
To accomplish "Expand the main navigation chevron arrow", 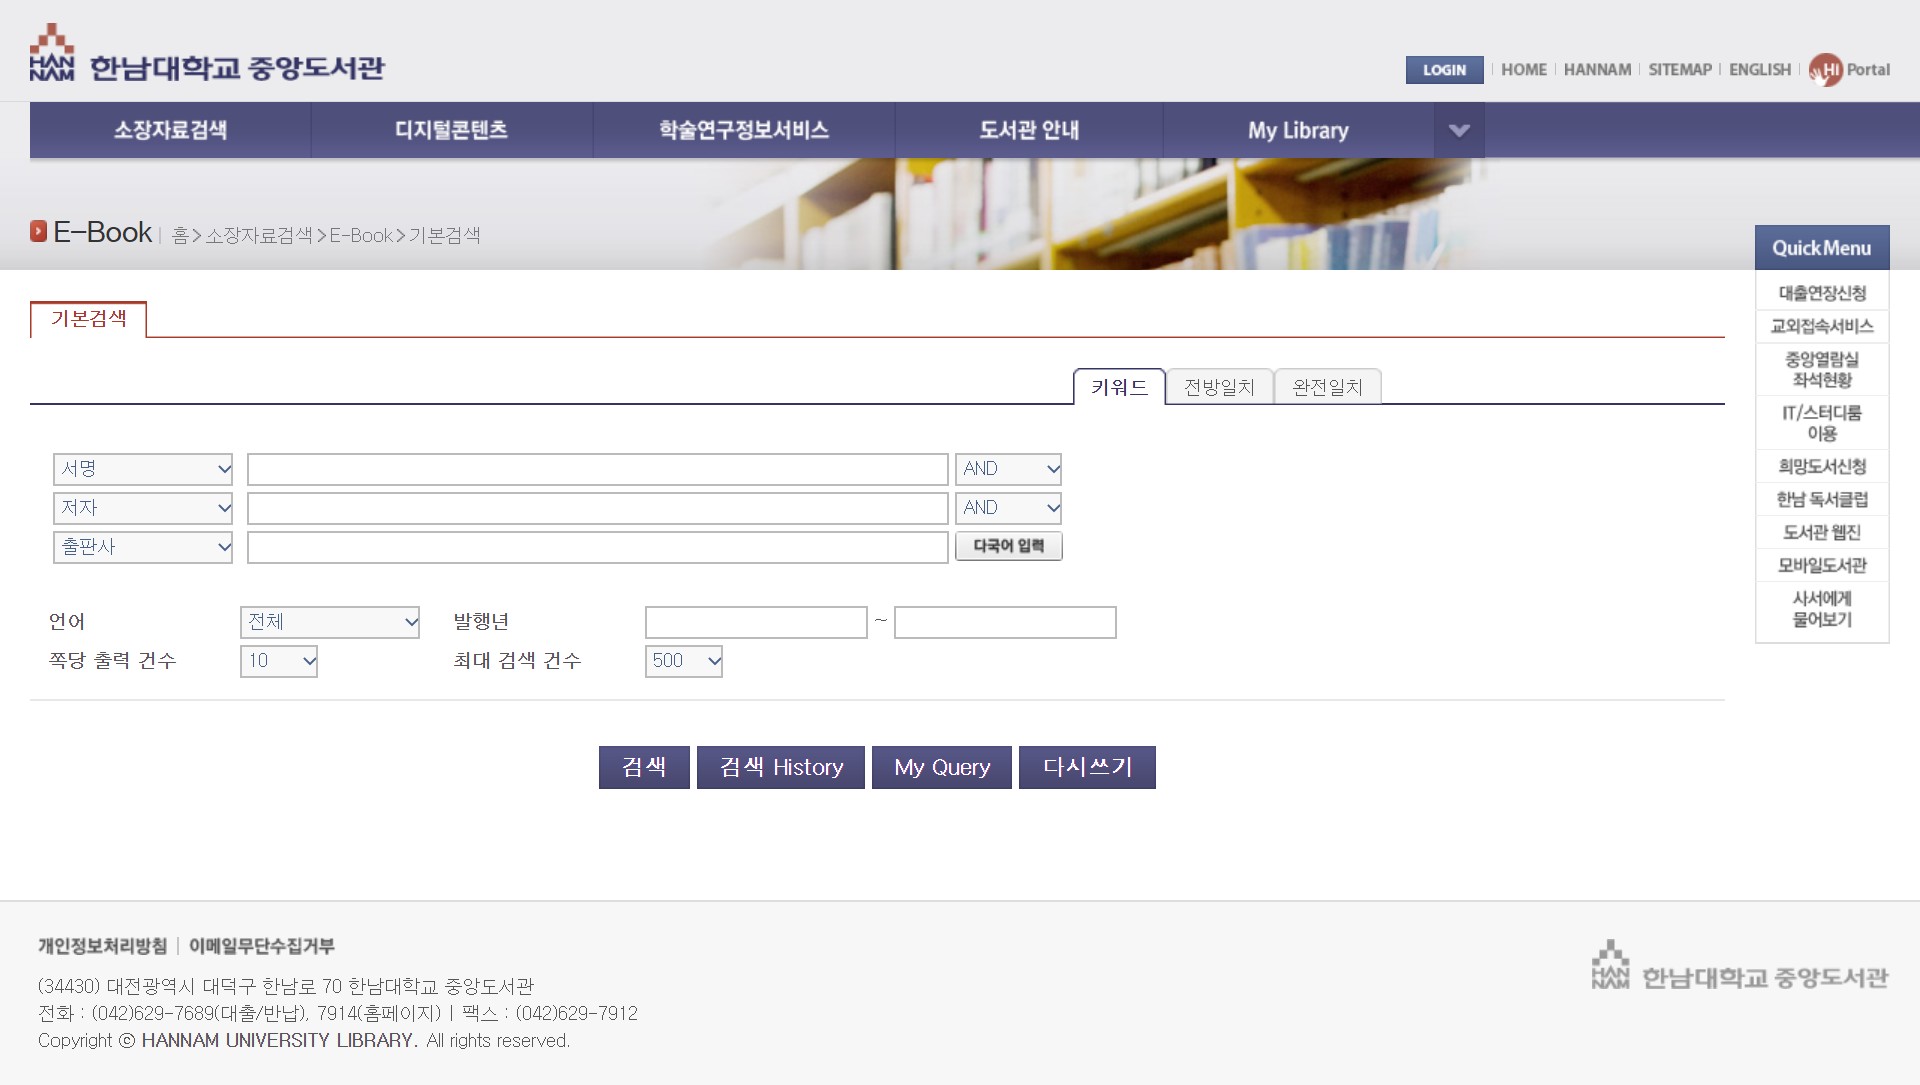I will click(x=1459, y=130).
